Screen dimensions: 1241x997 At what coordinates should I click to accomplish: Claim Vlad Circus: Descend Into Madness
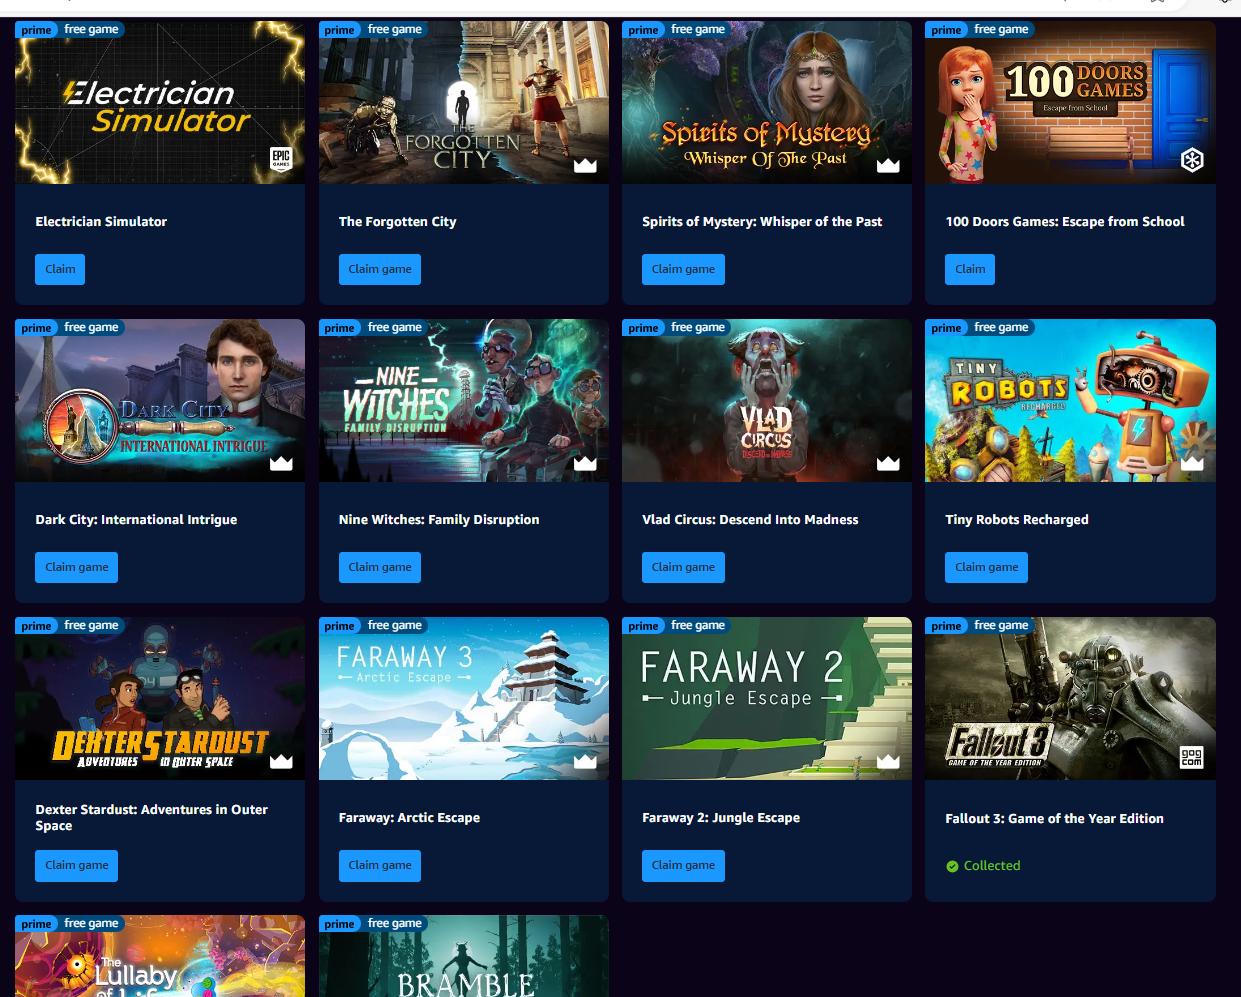point(683,567)
